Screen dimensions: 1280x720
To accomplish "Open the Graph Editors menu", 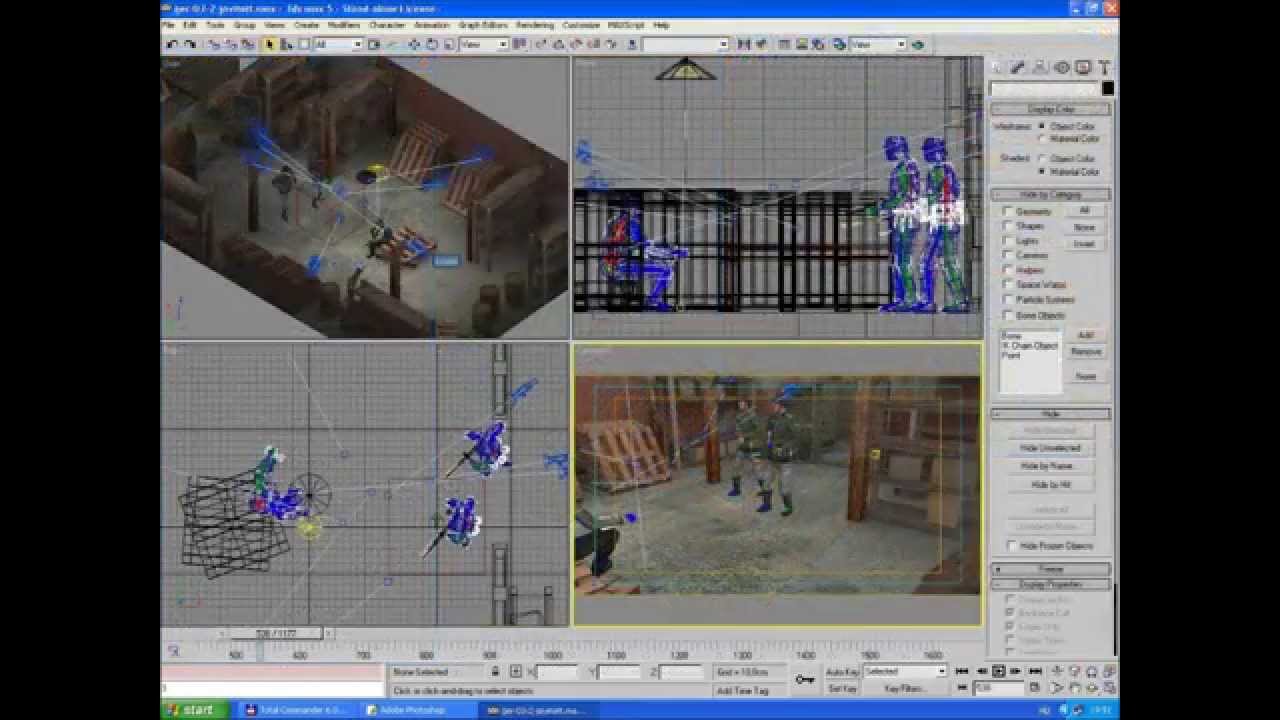I will point(484,25).
